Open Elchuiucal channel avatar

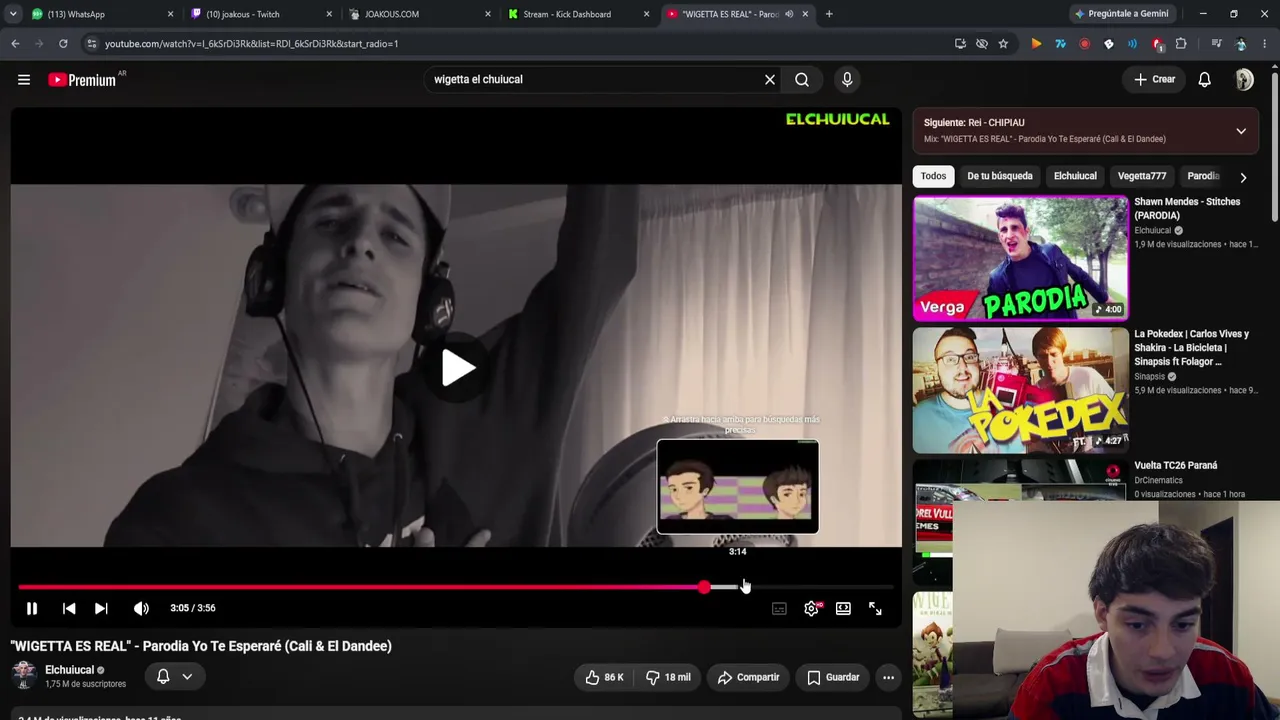click(24, 676)
